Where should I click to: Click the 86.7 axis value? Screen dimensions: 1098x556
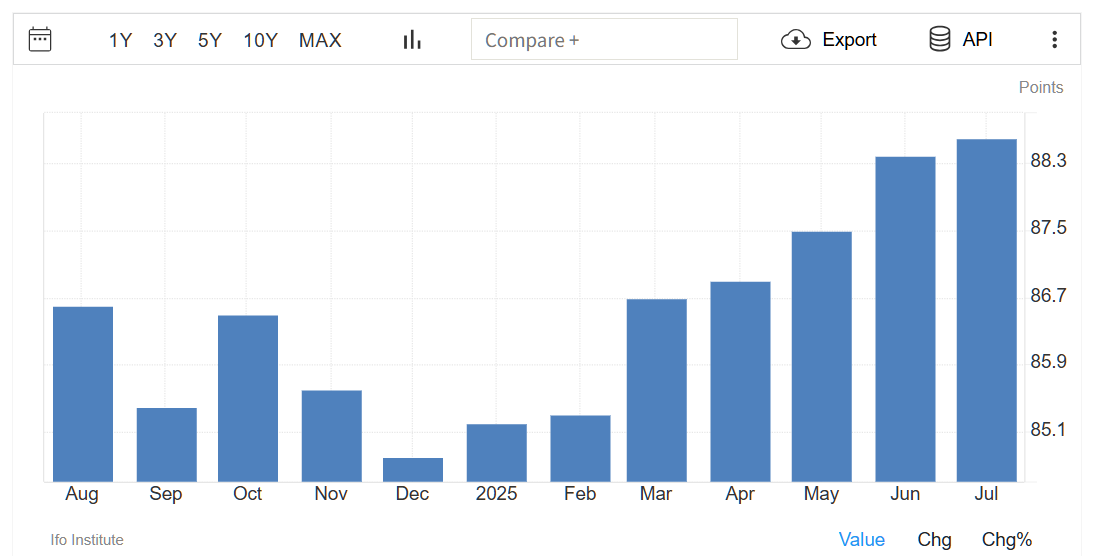click(x=1048, y=296)
